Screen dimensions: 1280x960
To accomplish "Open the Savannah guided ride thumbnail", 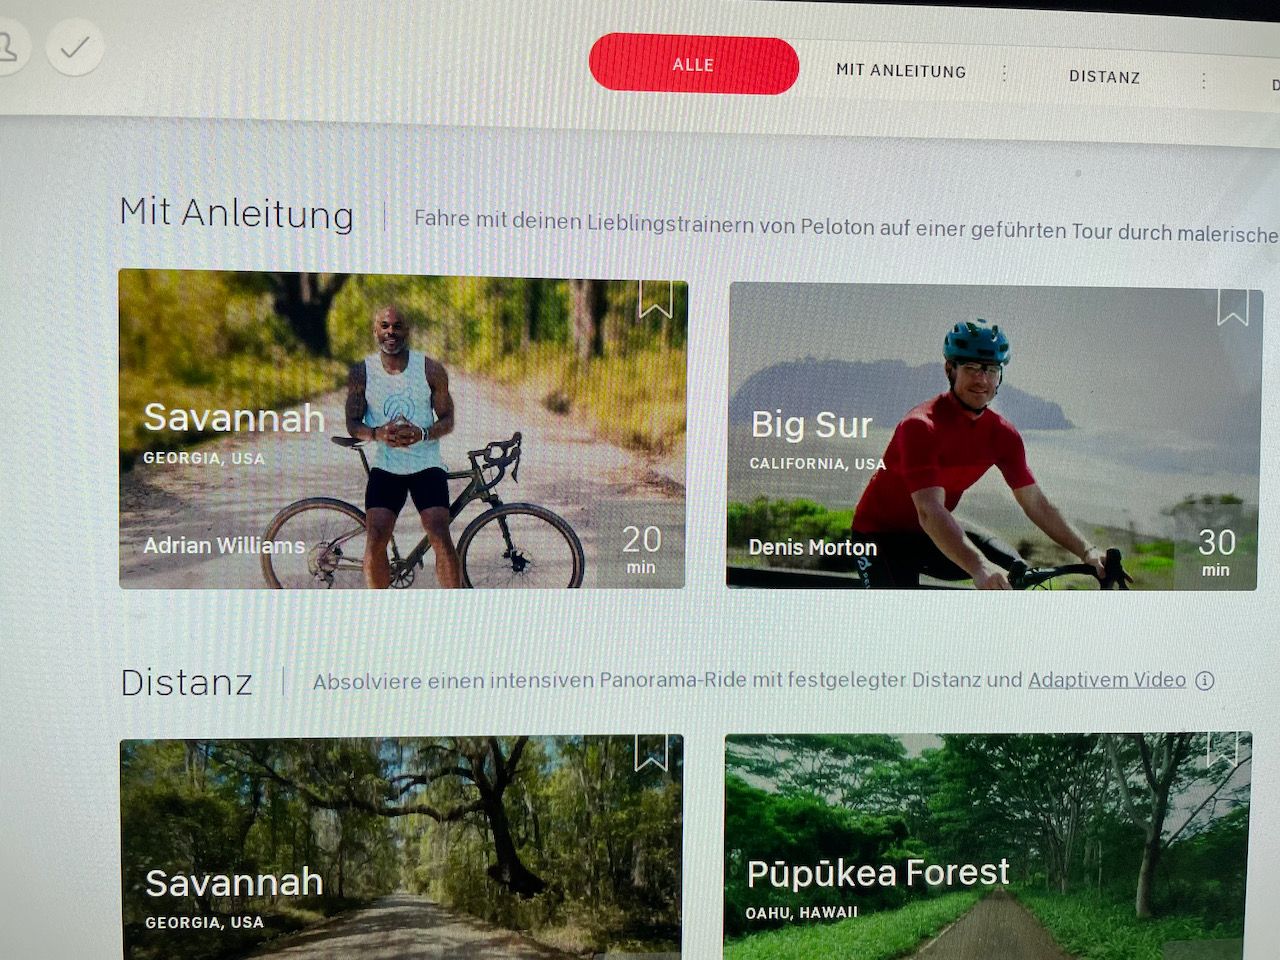I will coord(403,429).
